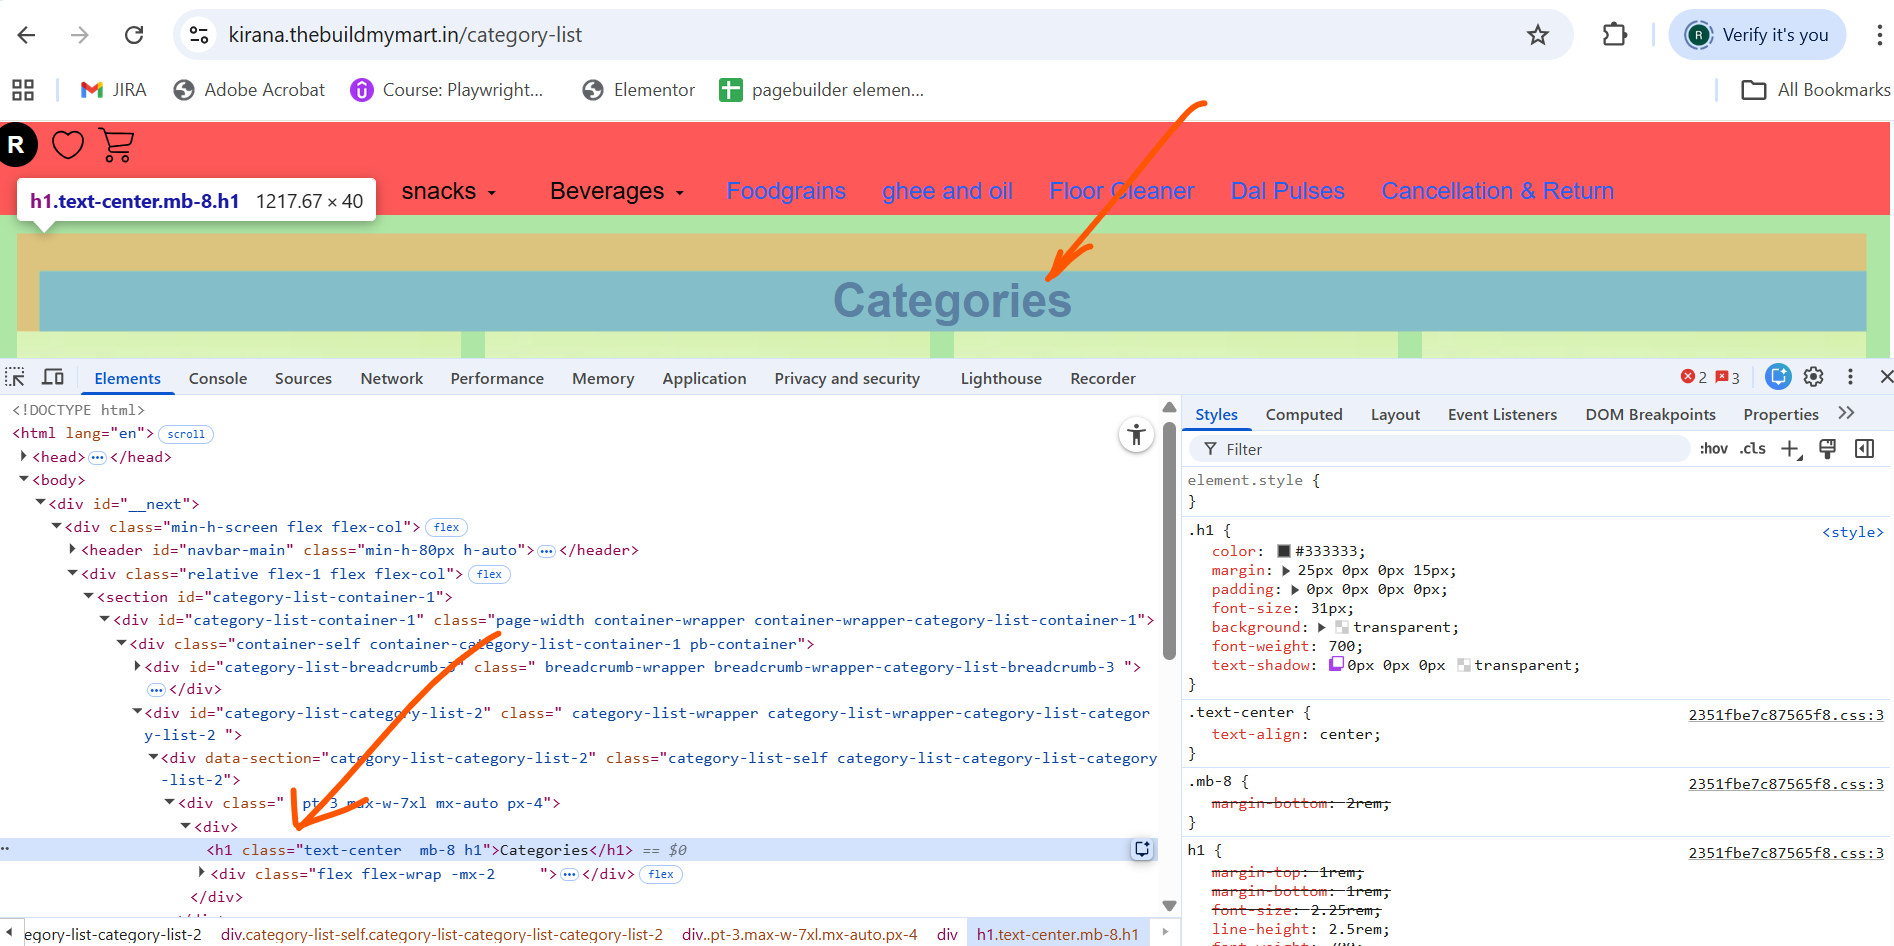Open the All Bookmarks folder
Screen dimensions: 1894x946
[1816, 90]
